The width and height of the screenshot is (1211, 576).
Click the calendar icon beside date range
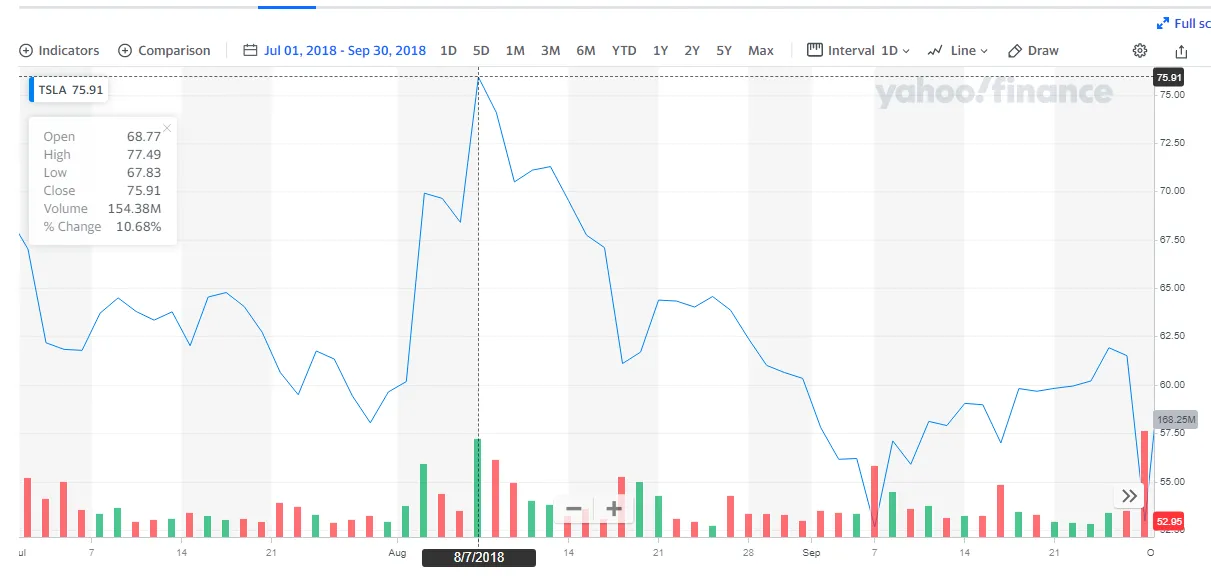(249, 51)
